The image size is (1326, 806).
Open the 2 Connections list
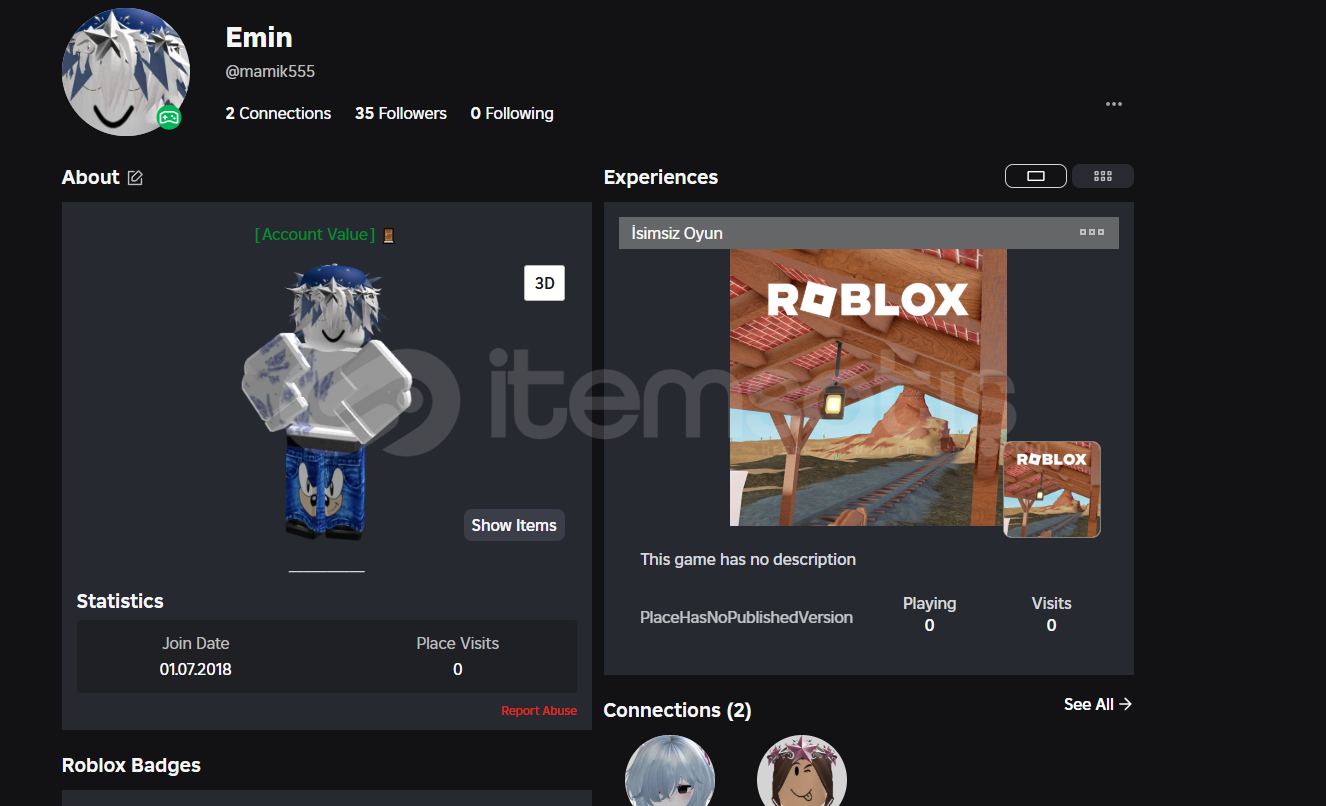pyautogui.click(x=278, y=113)
